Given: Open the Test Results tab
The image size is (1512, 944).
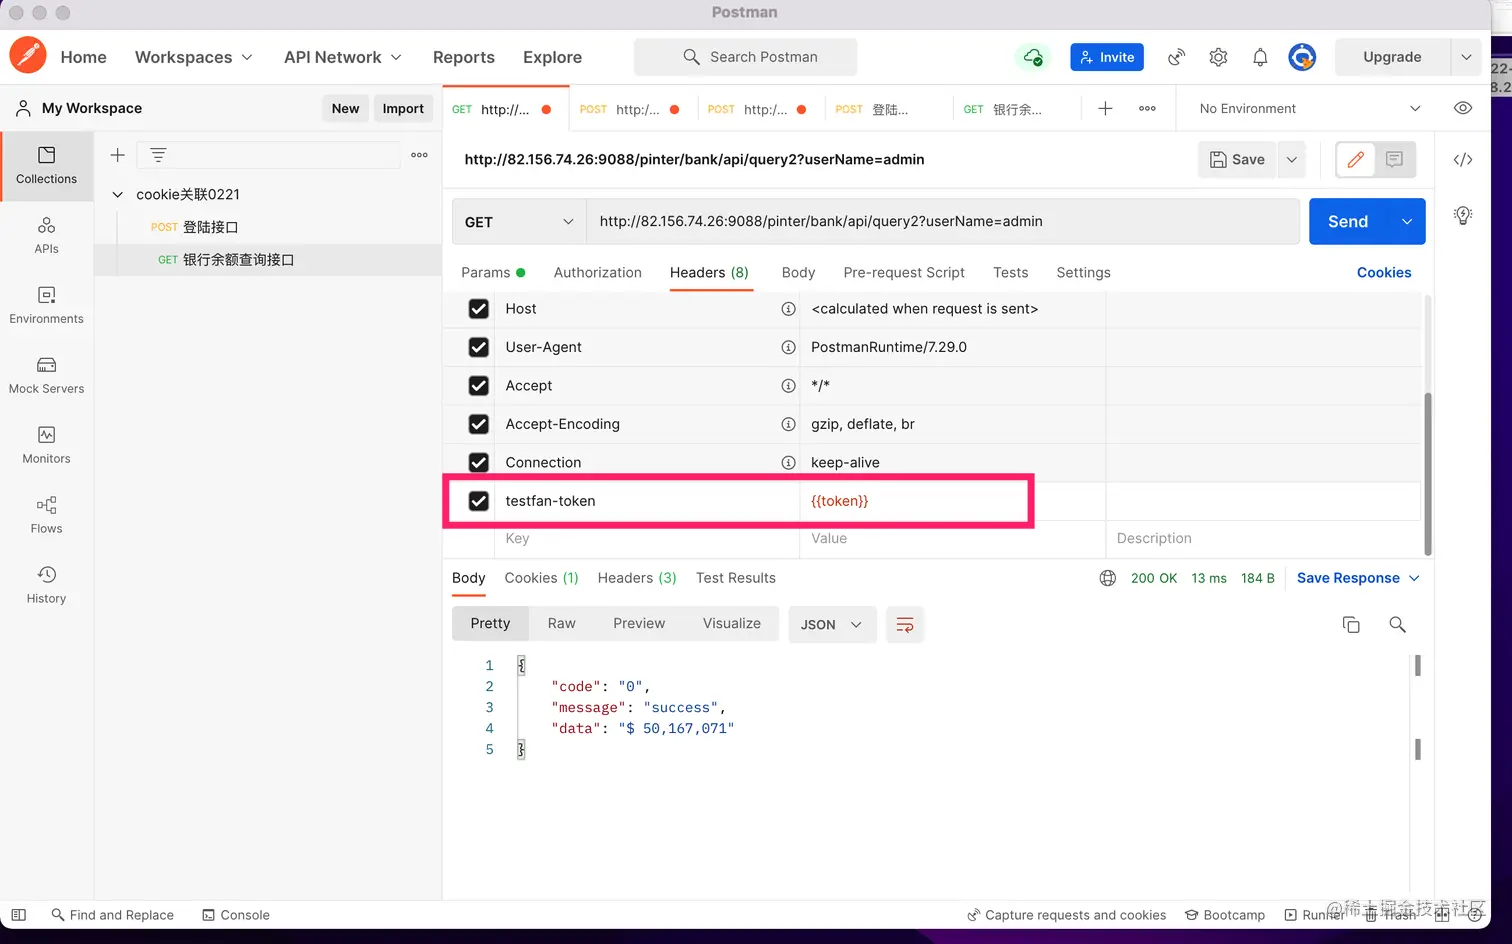Looking at the screenshot, I should point(736,578).
